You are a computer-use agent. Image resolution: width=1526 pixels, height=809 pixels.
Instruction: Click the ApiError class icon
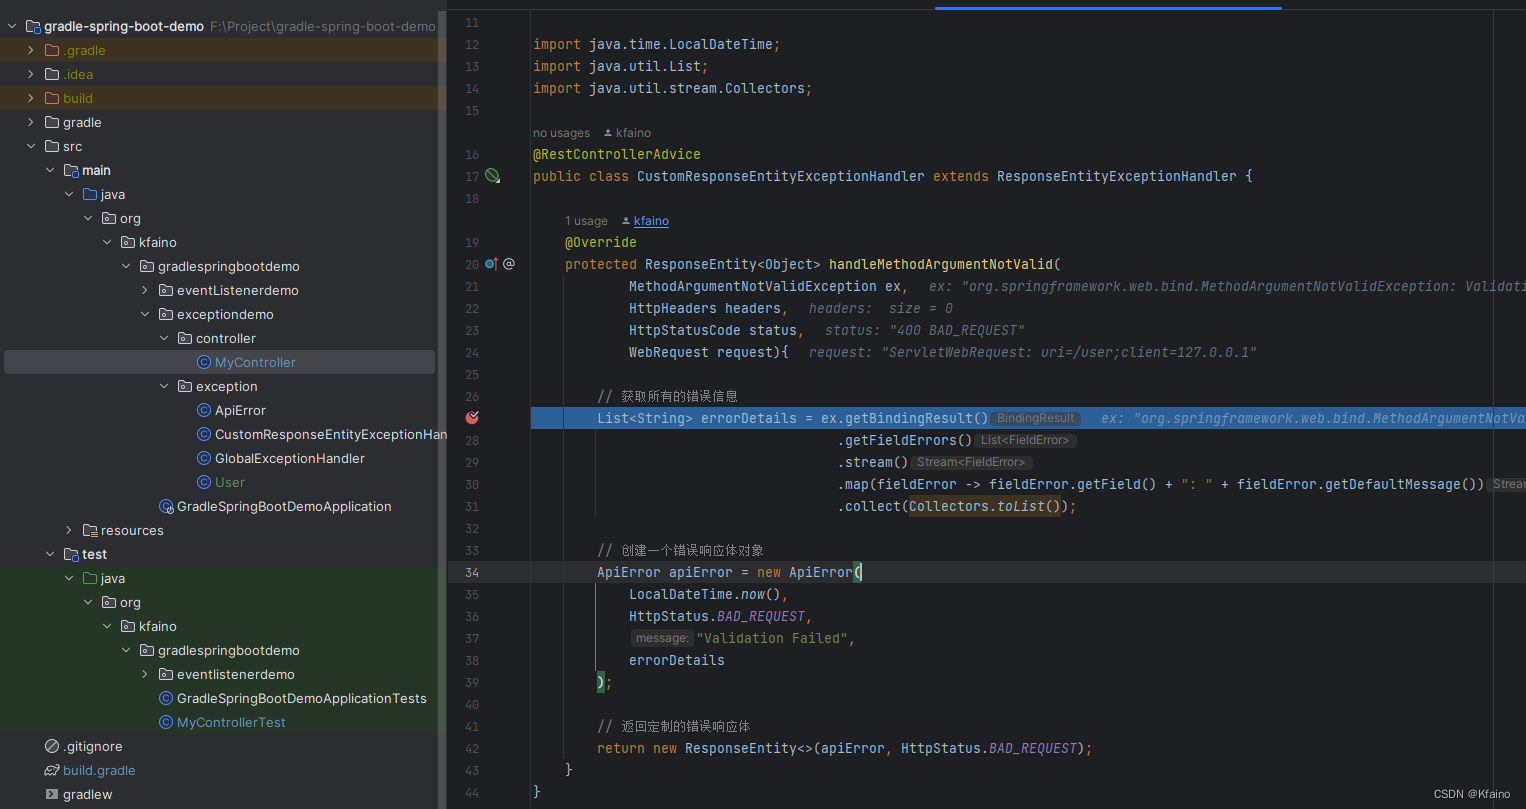(x=204, y=410)
